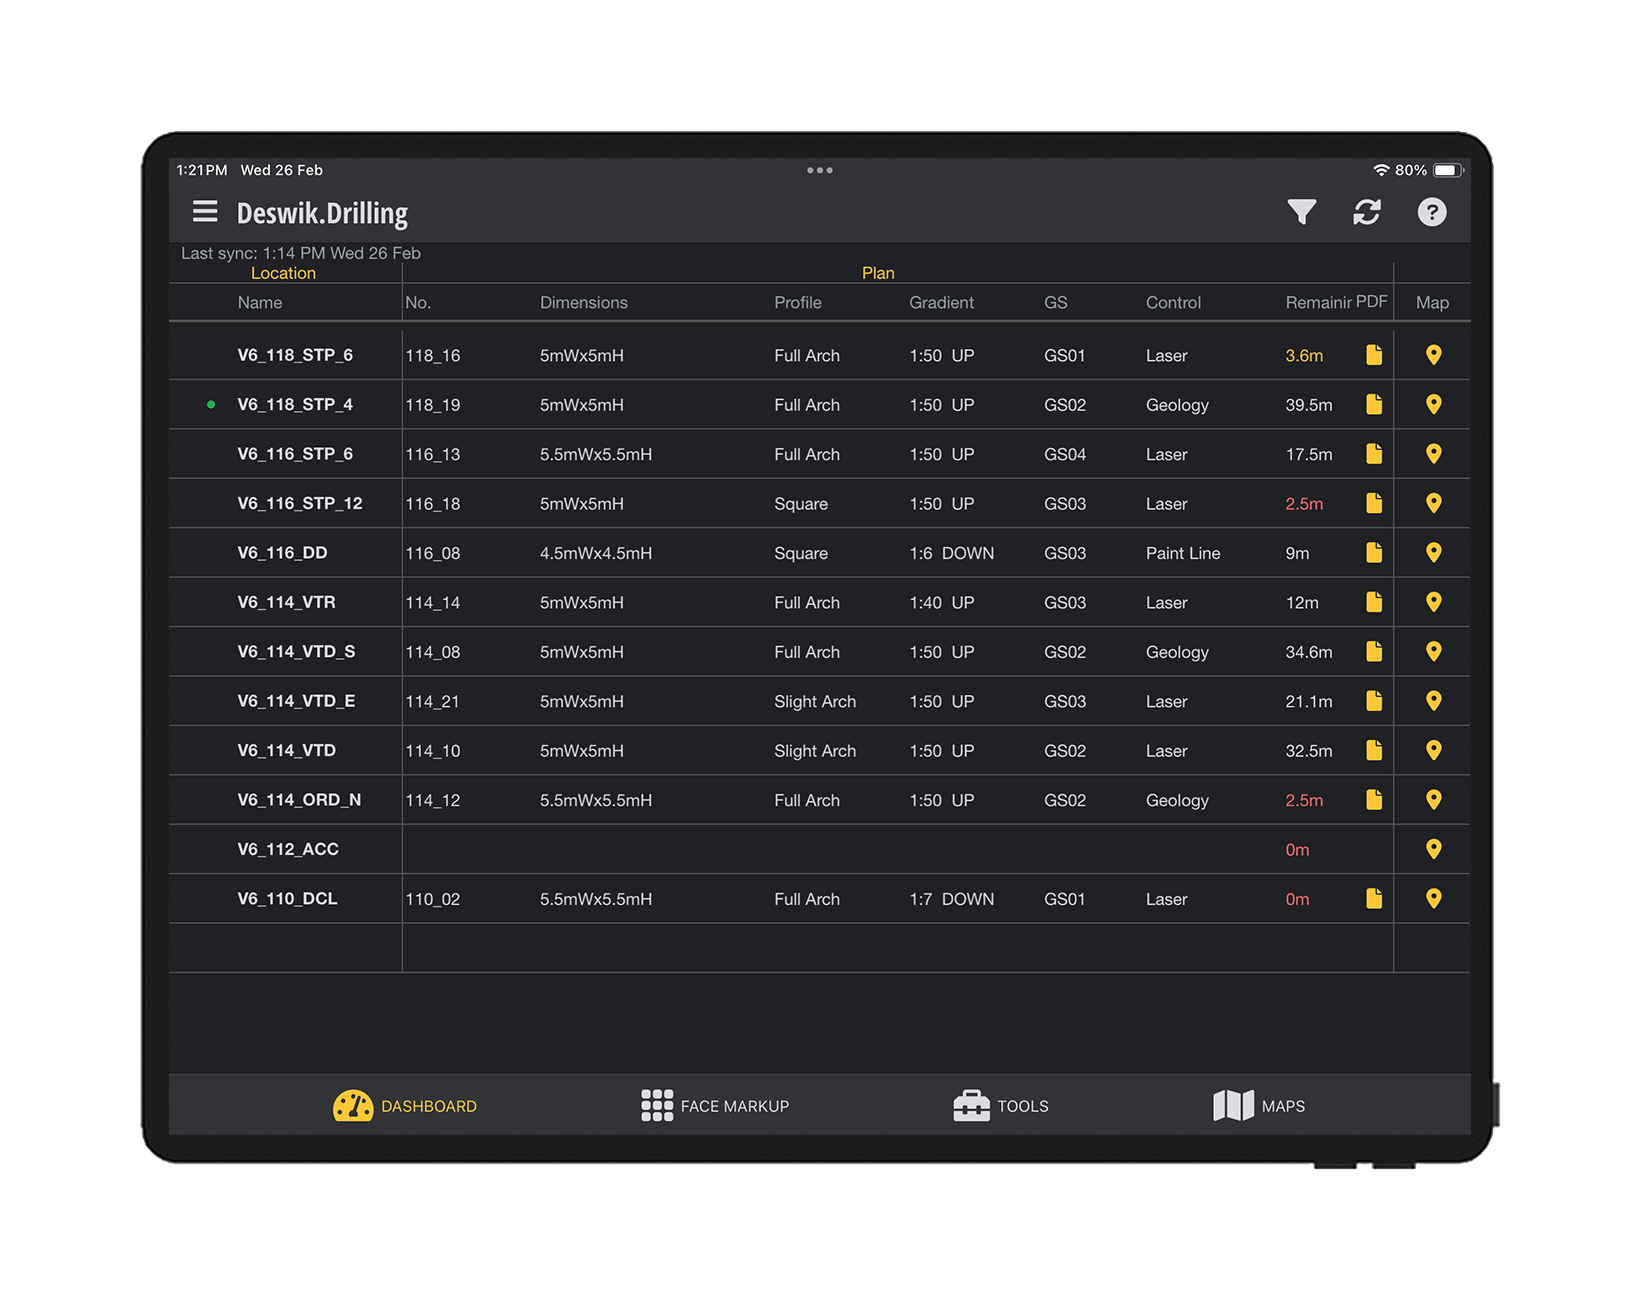The height and width of the screenshot is (1300, 1634).
Task: Switch to the Face Markup tab
Action: pyautogui.click(x=715, y=1106)
